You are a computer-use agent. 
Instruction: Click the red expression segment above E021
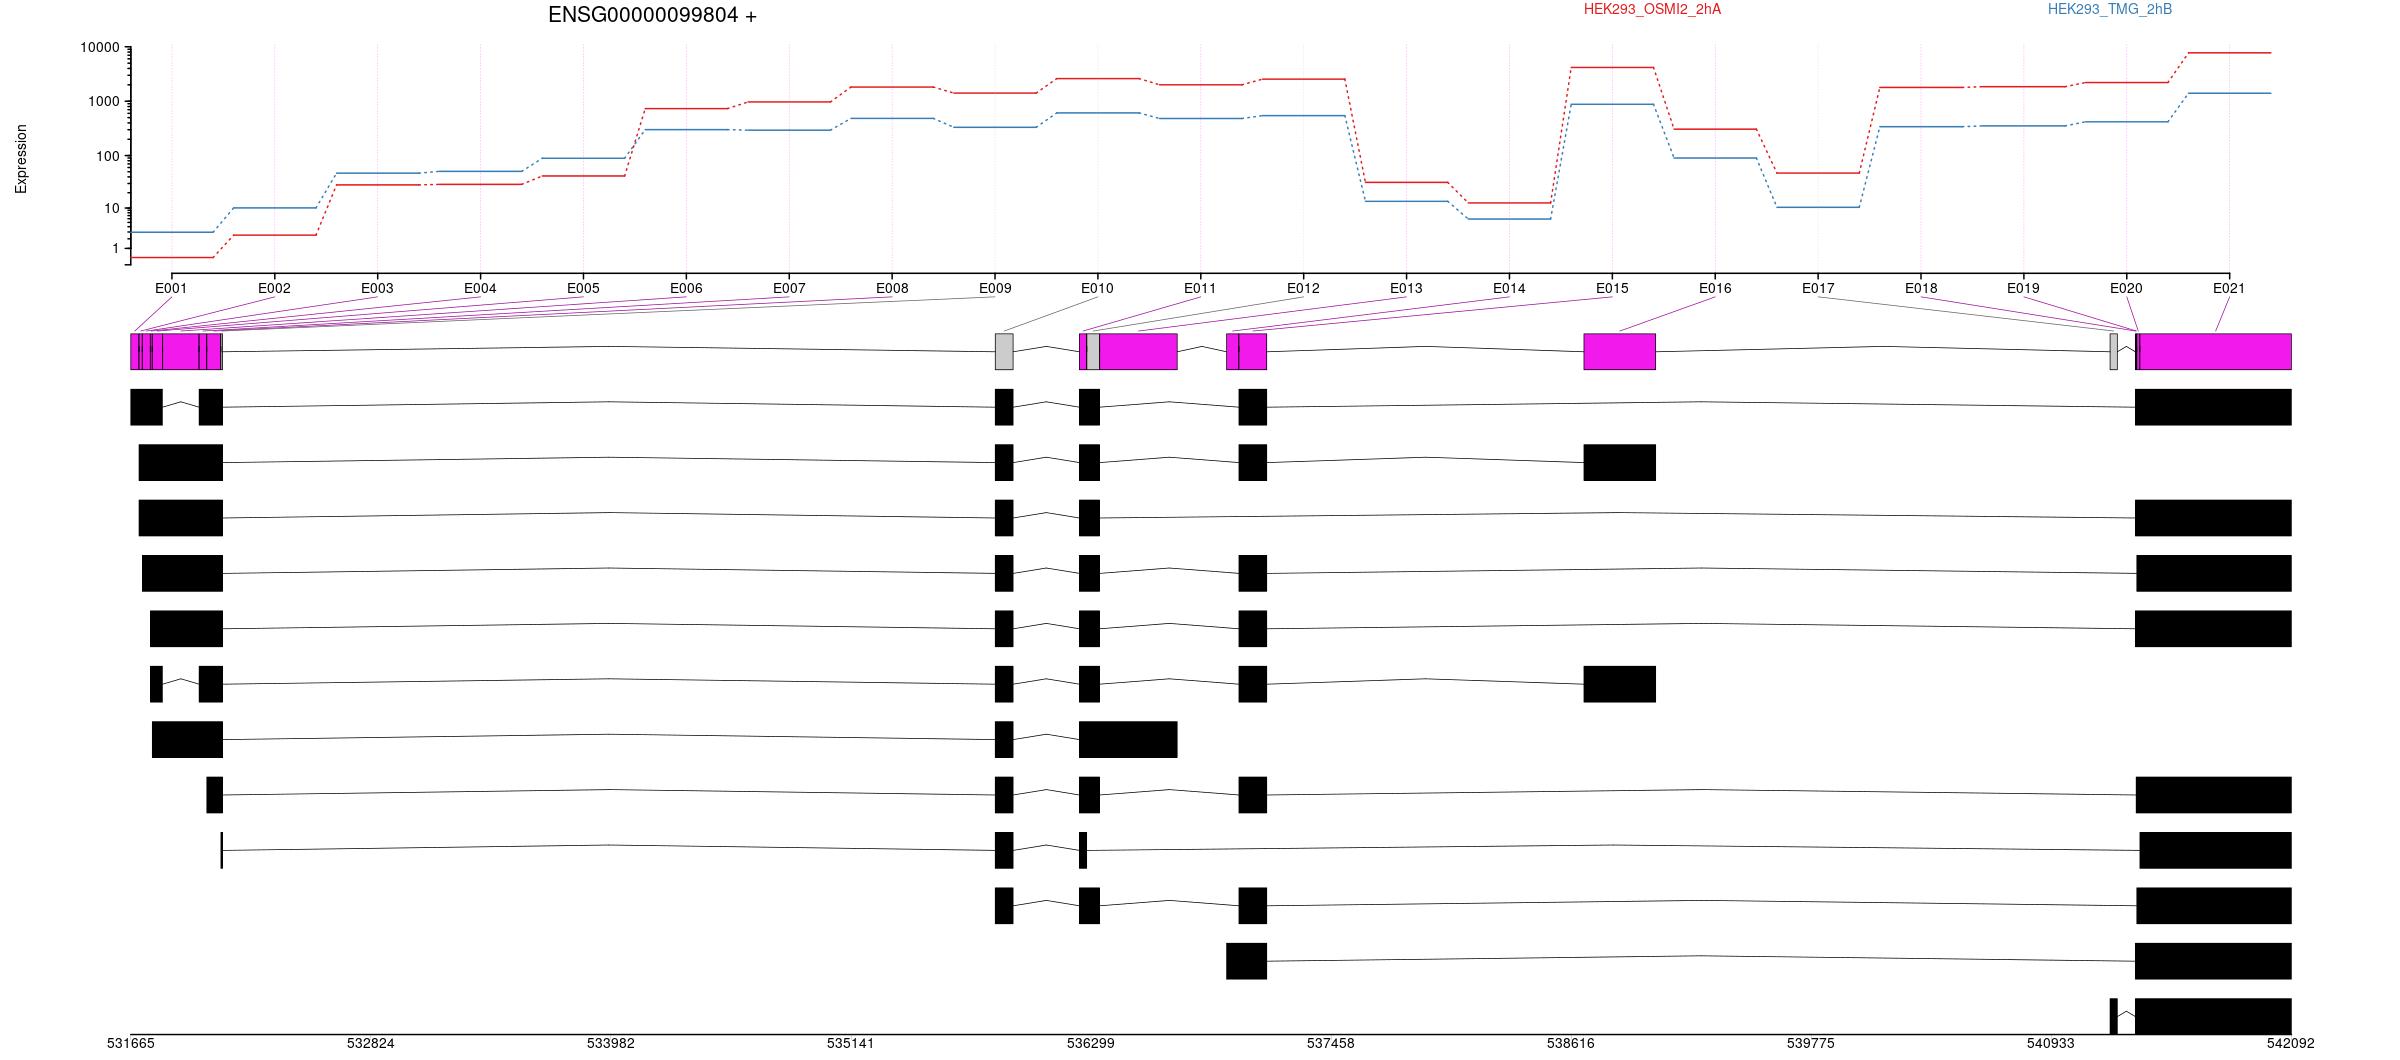coord(2230,52)
